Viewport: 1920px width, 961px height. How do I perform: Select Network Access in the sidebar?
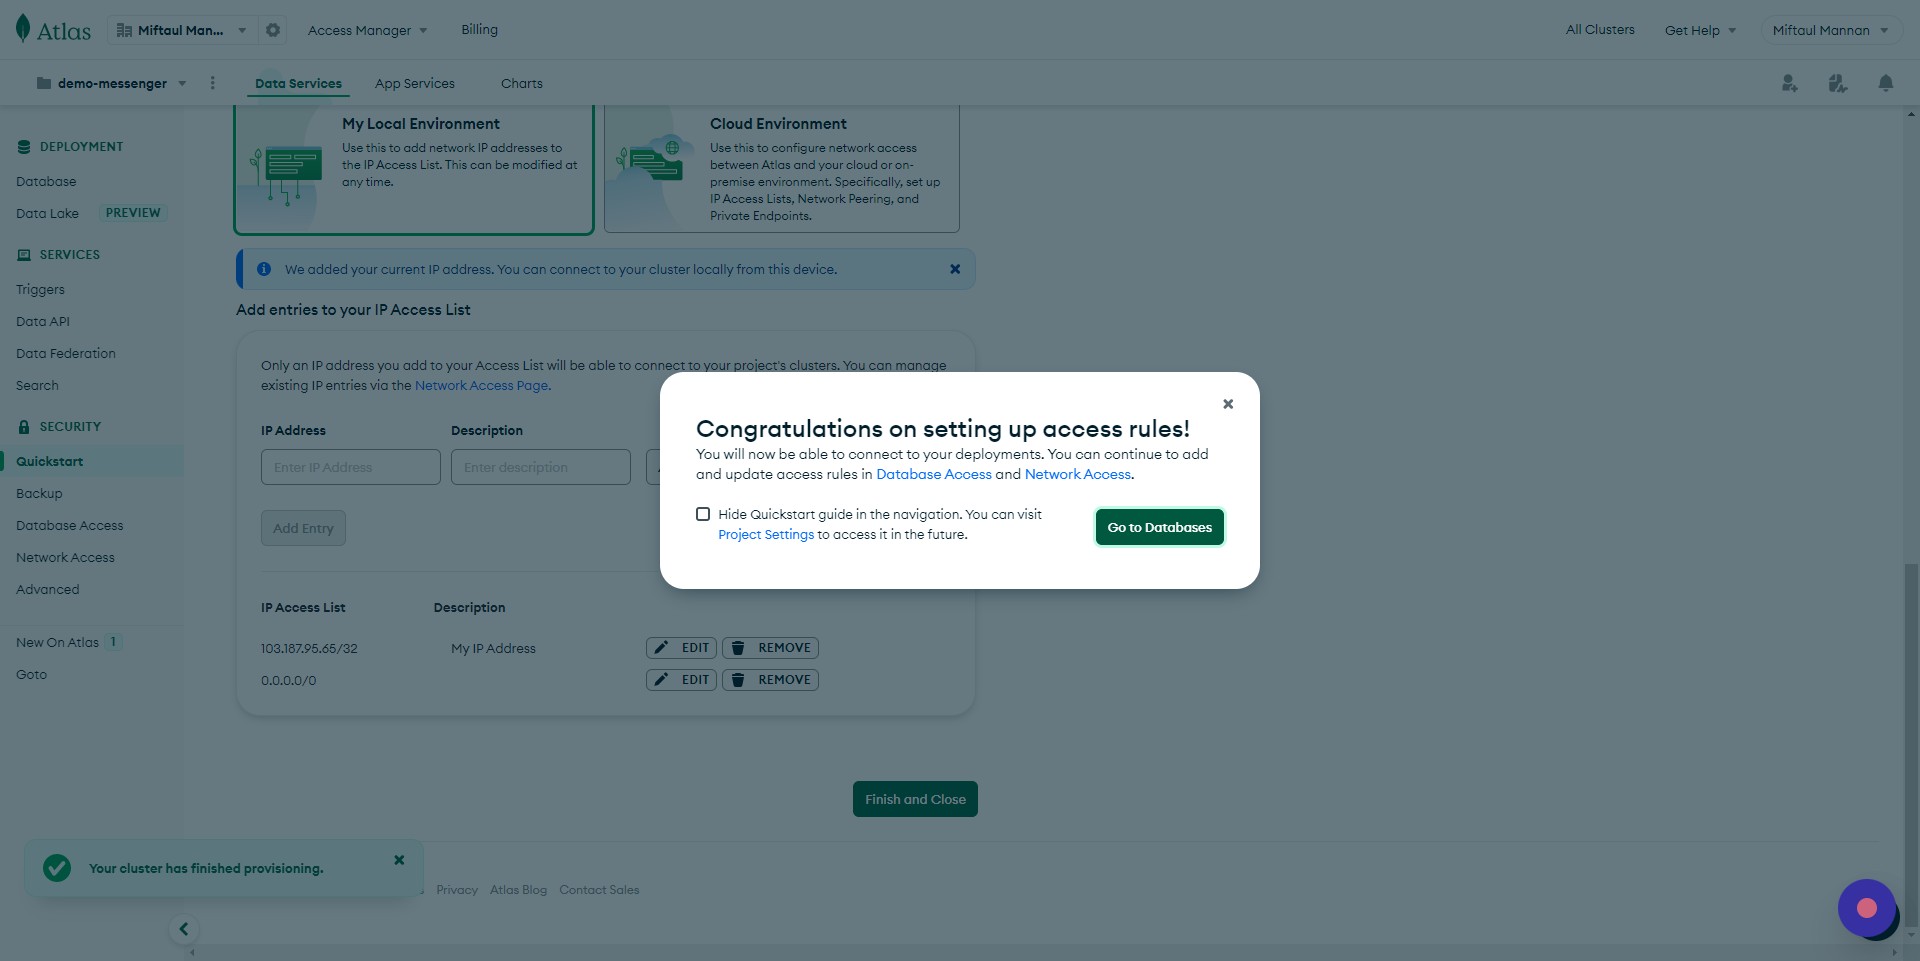(x=65, y=557)
